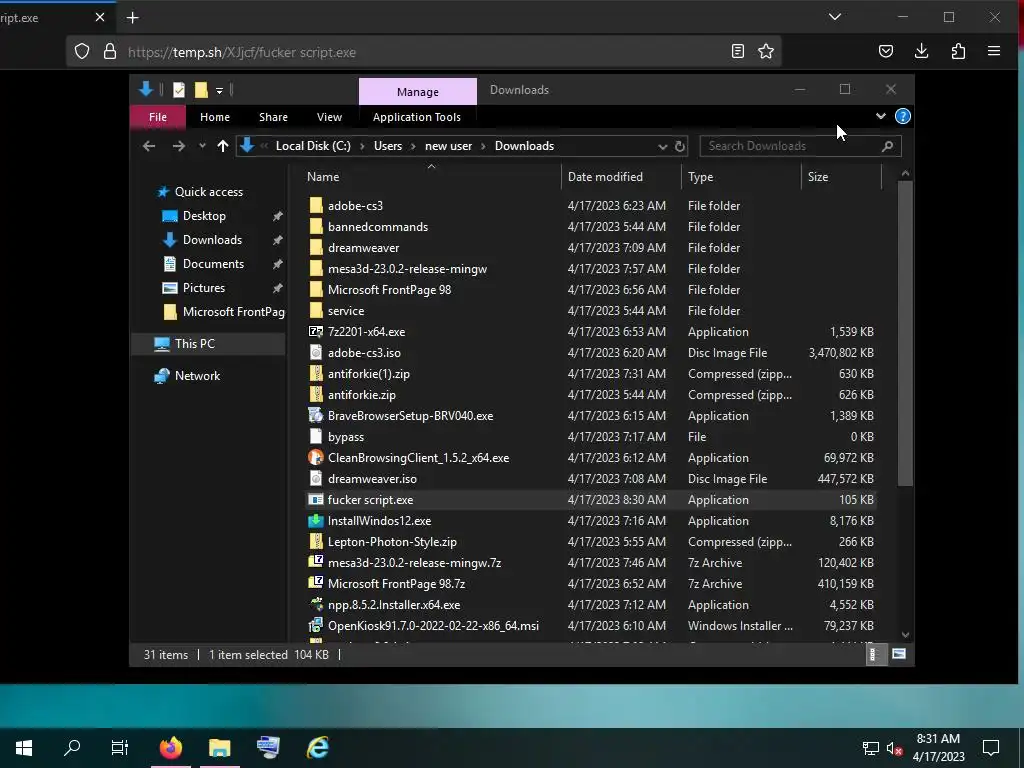Open the Firefox shield tracking protection icon
This screenshot has width=1024, height=768.
(x=82, y=52)
